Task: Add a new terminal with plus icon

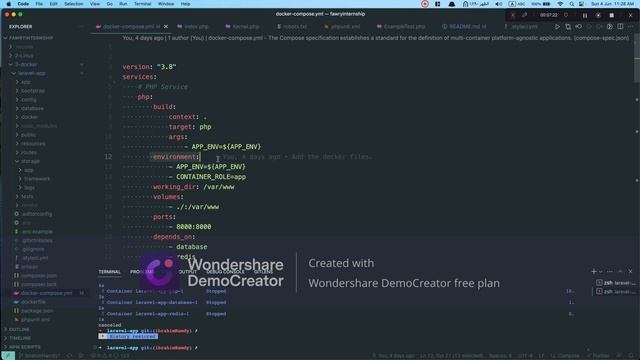Action: pyautogui.click(x=593, y=271)
